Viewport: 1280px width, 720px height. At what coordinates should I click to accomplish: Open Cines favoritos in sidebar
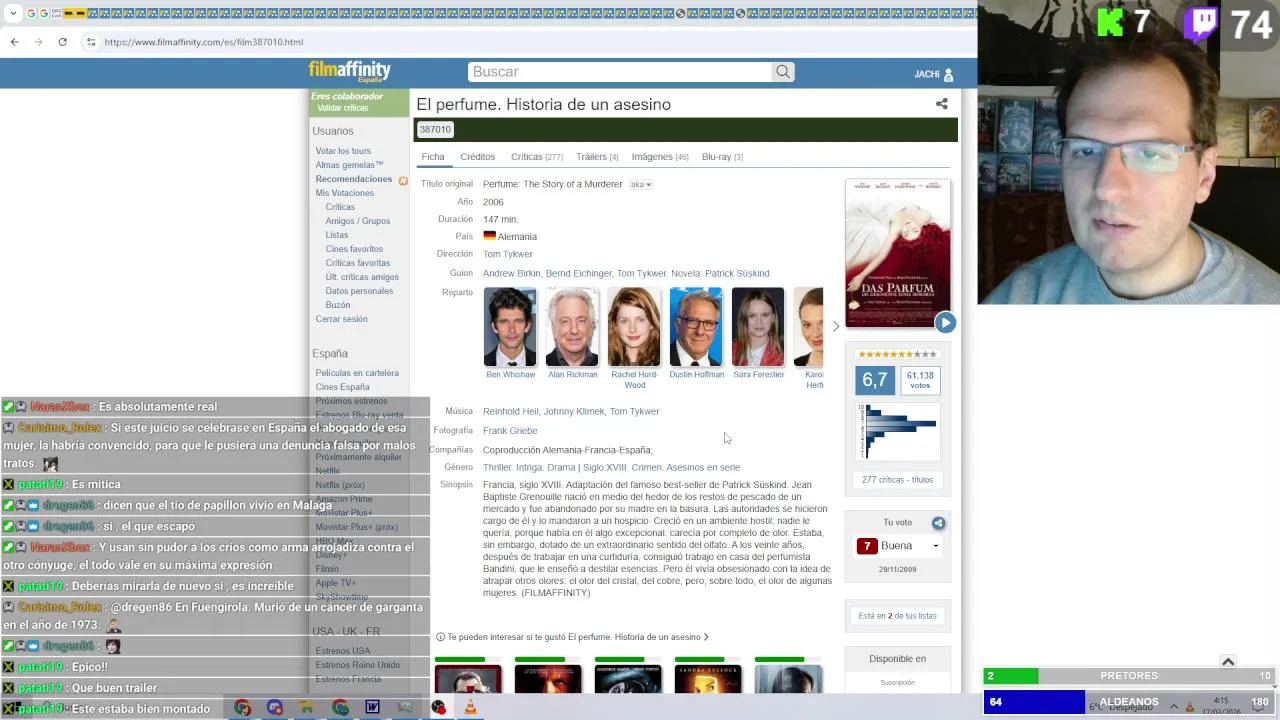(x=354, y=249)
